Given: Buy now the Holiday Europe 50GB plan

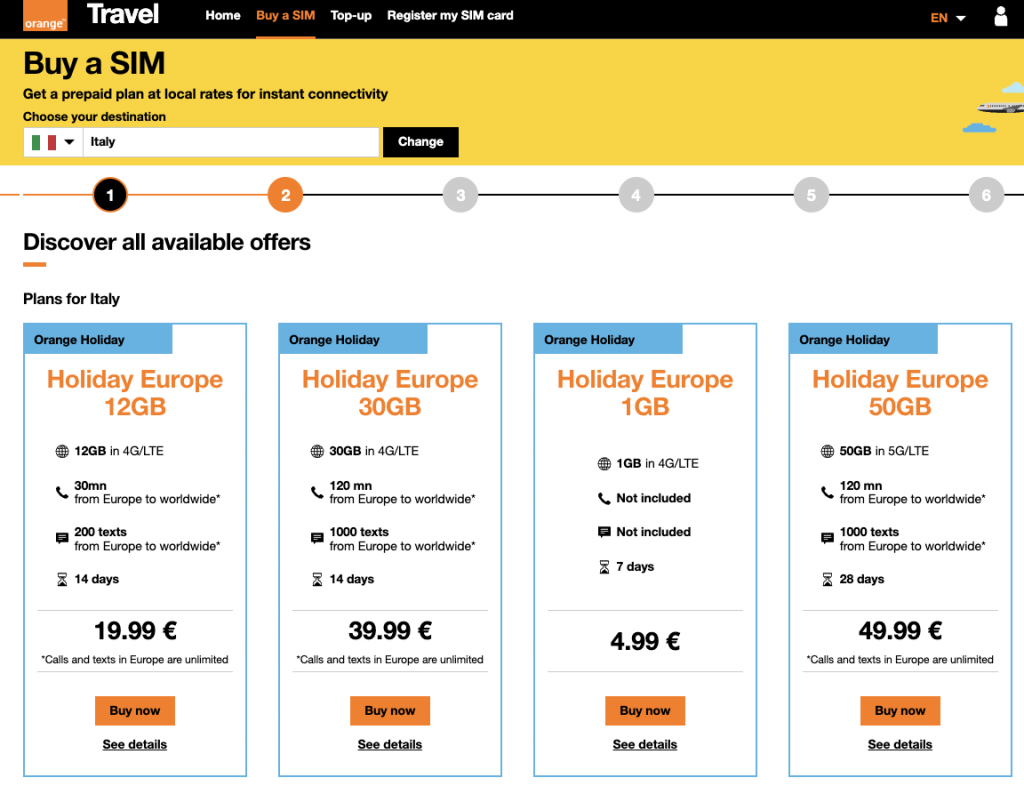Looking at the screenshot, I should click(x=900, y=711).
